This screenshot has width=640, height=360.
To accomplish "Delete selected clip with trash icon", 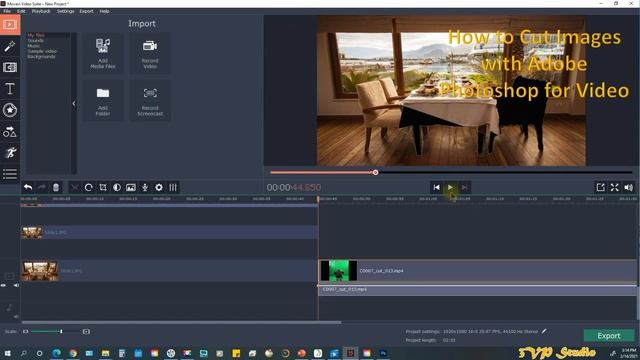I will click(56, 187).
